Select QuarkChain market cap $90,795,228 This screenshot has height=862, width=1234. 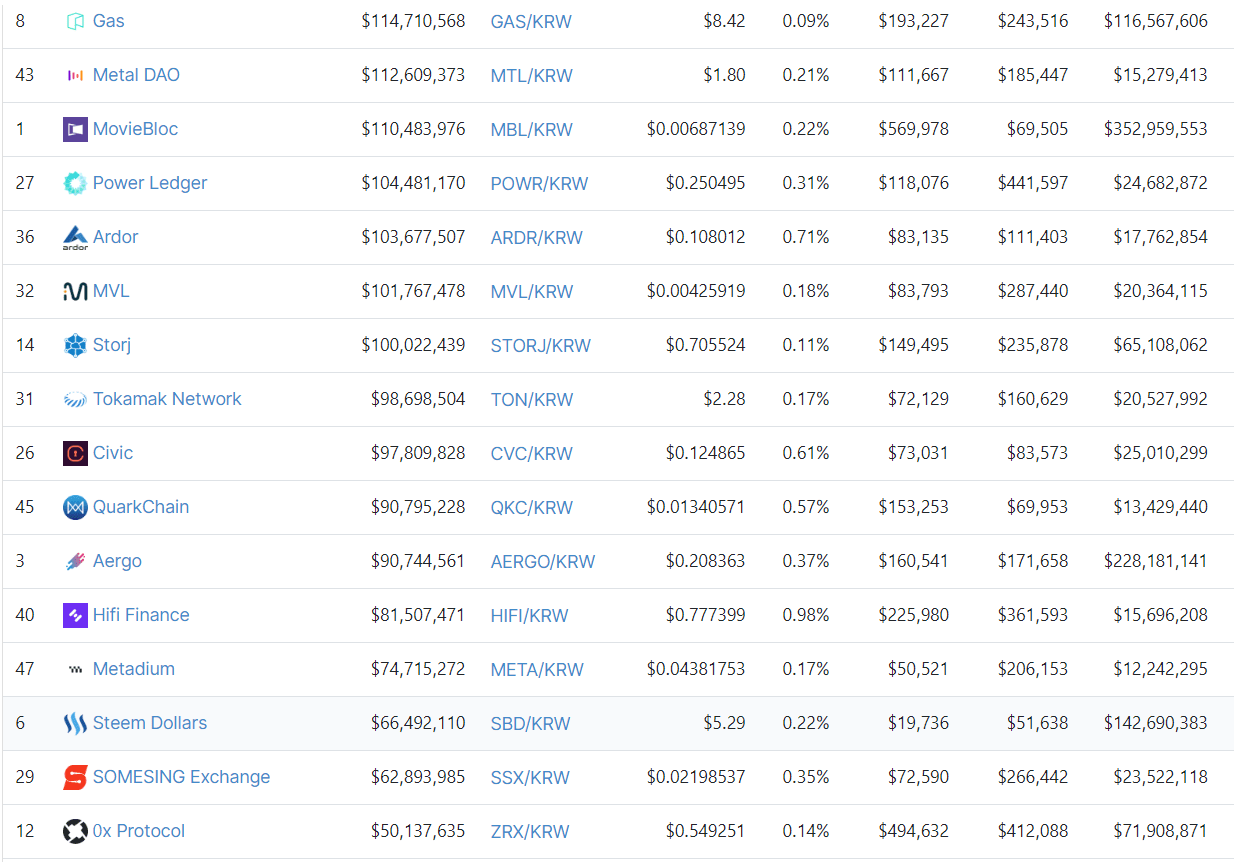418,507
